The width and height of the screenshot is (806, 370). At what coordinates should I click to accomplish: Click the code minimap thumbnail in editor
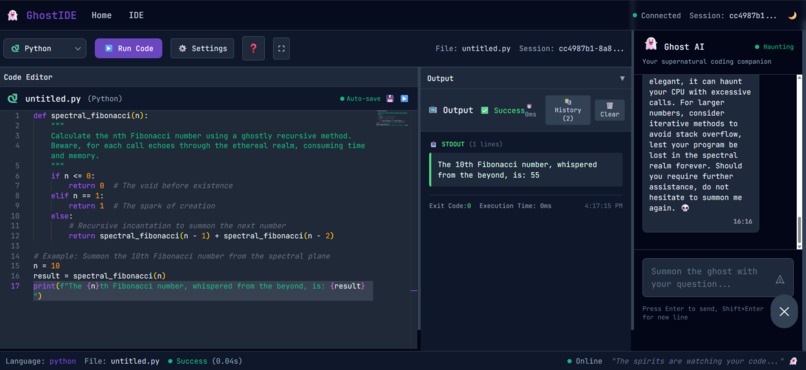[x=393, y=118]
